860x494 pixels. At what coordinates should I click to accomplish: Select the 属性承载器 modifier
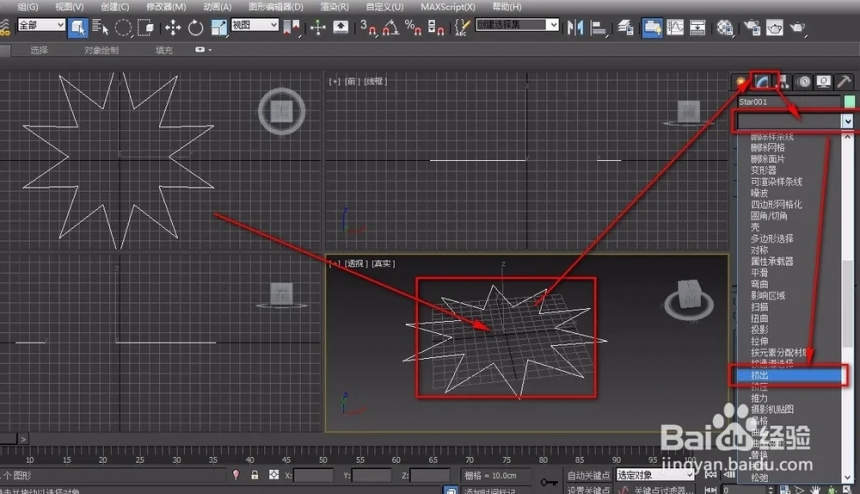pos(772,261)
